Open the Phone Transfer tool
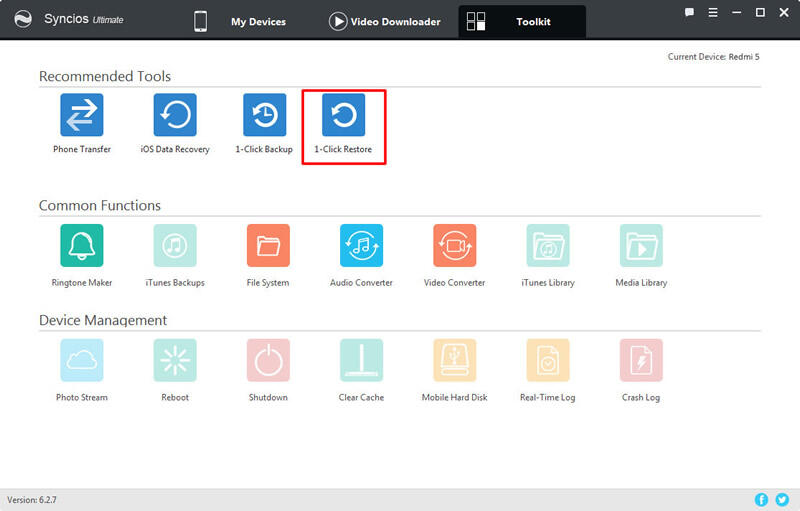Image resolution: width=800 pixels, height=511 pixels. click(x=82, y=116)
